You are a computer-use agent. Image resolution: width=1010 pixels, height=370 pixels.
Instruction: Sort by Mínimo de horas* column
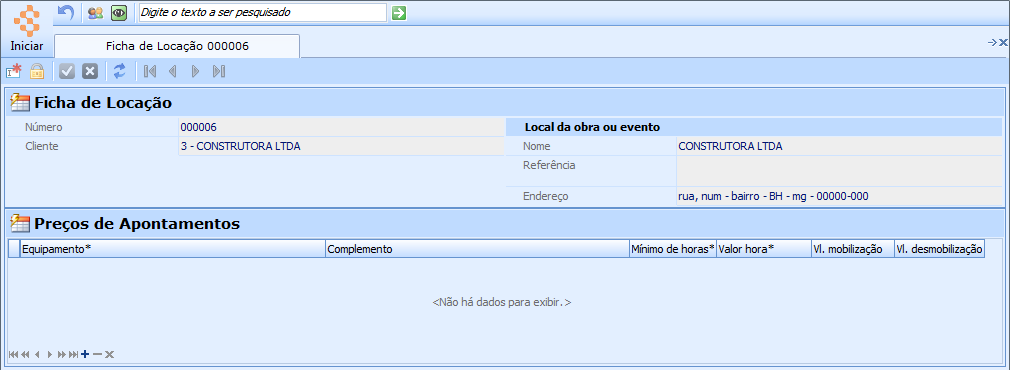click(673, 249)
